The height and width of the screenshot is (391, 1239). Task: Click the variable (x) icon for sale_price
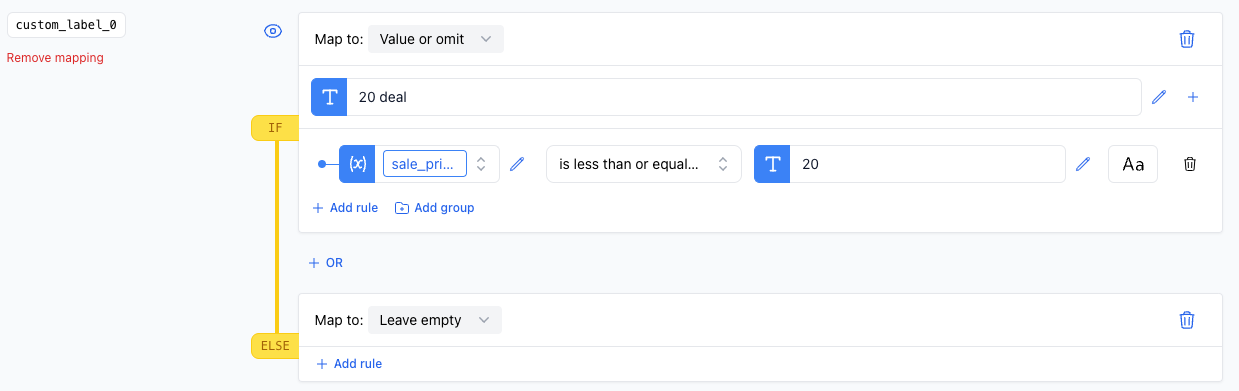pos(357,164)
